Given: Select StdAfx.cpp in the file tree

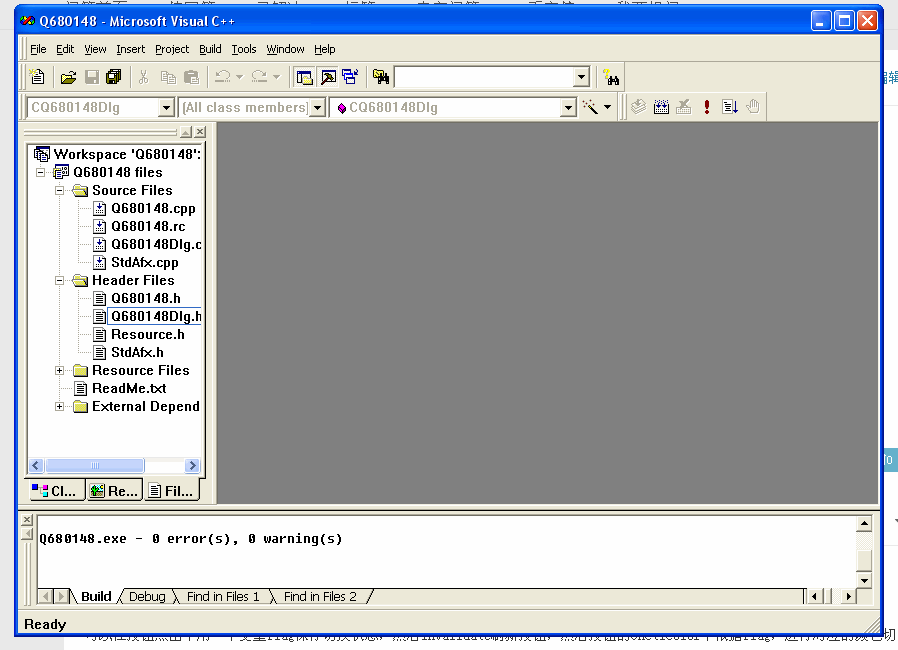Looking at the screenshot, I should (144, 262).
